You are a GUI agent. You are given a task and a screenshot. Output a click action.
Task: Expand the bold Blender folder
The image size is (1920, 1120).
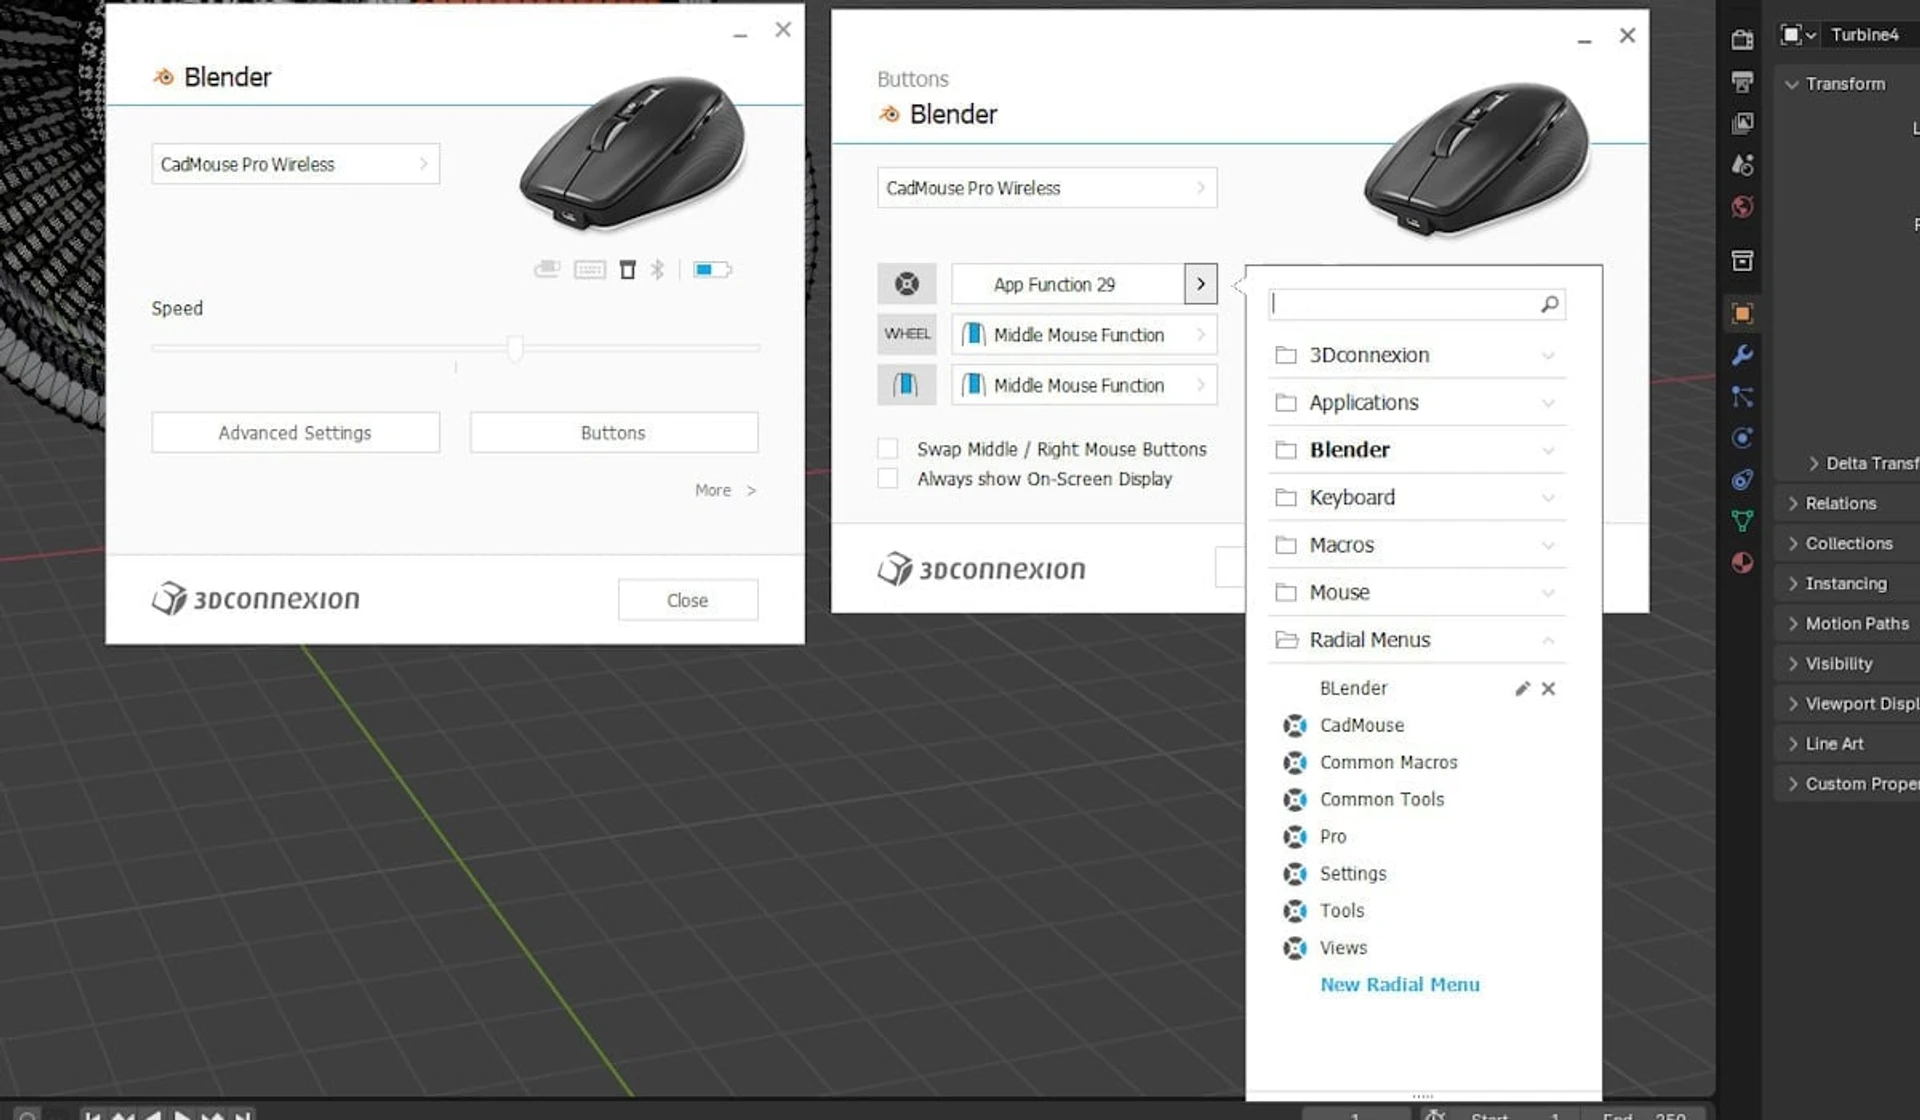(x=1416, y=450)
